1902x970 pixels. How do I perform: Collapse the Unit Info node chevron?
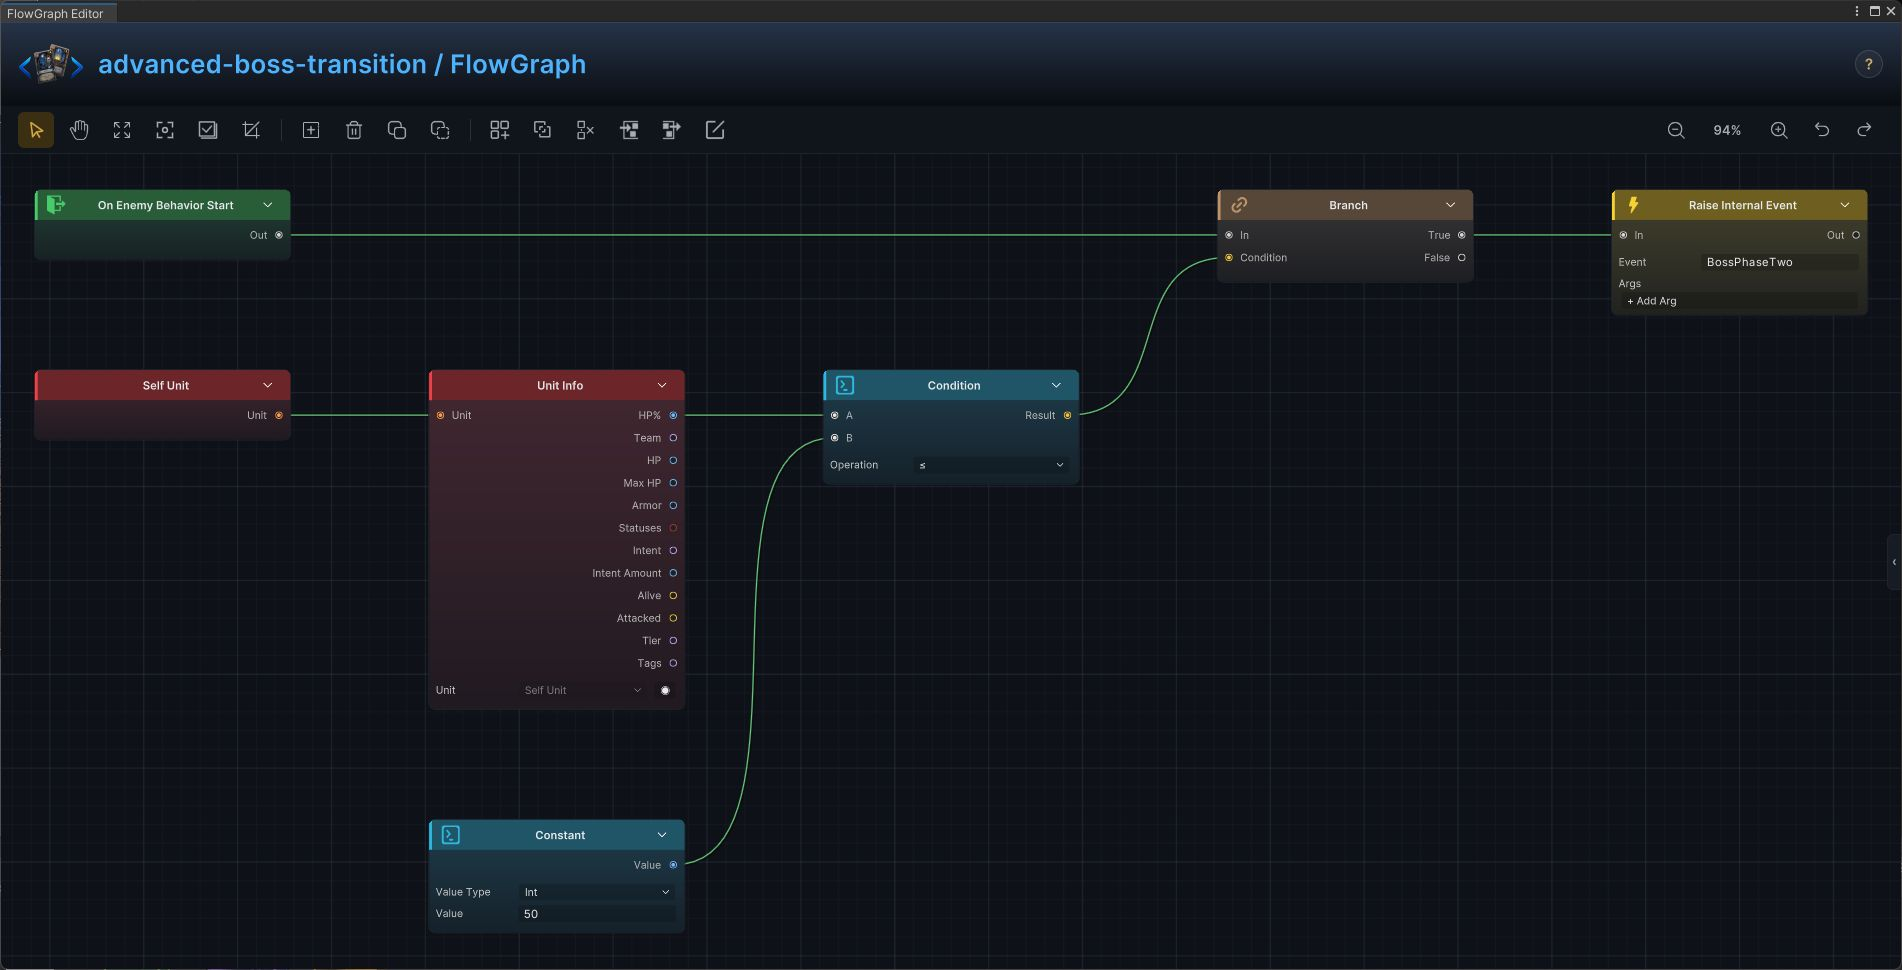(x=662, y=385)
